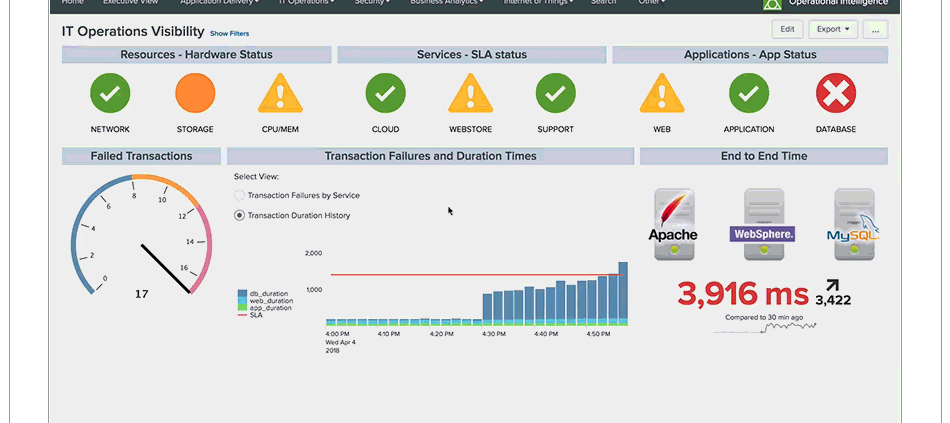The image size is (950, 423).
Task: Click the Failed Transactions panel header
Action: tap(141, 156)
